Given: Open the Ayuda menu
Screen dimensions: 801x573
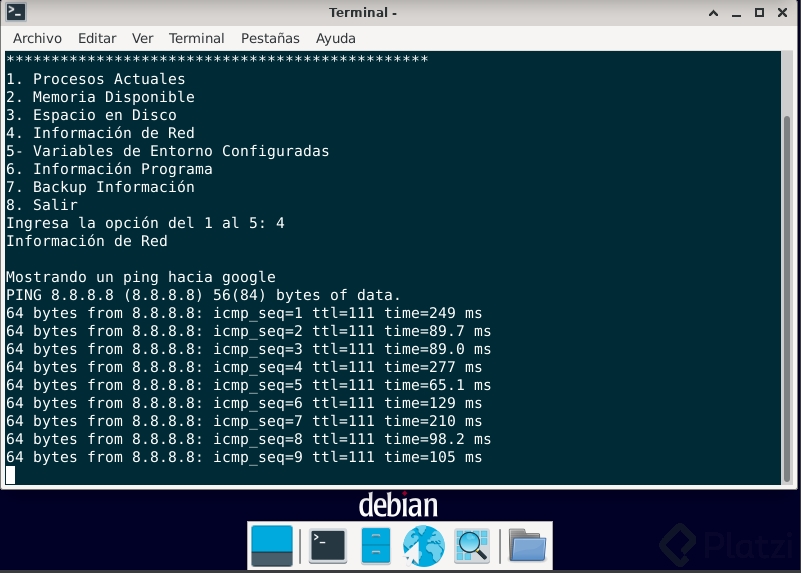Looking at the screenshot, I should tap(336, 38).
